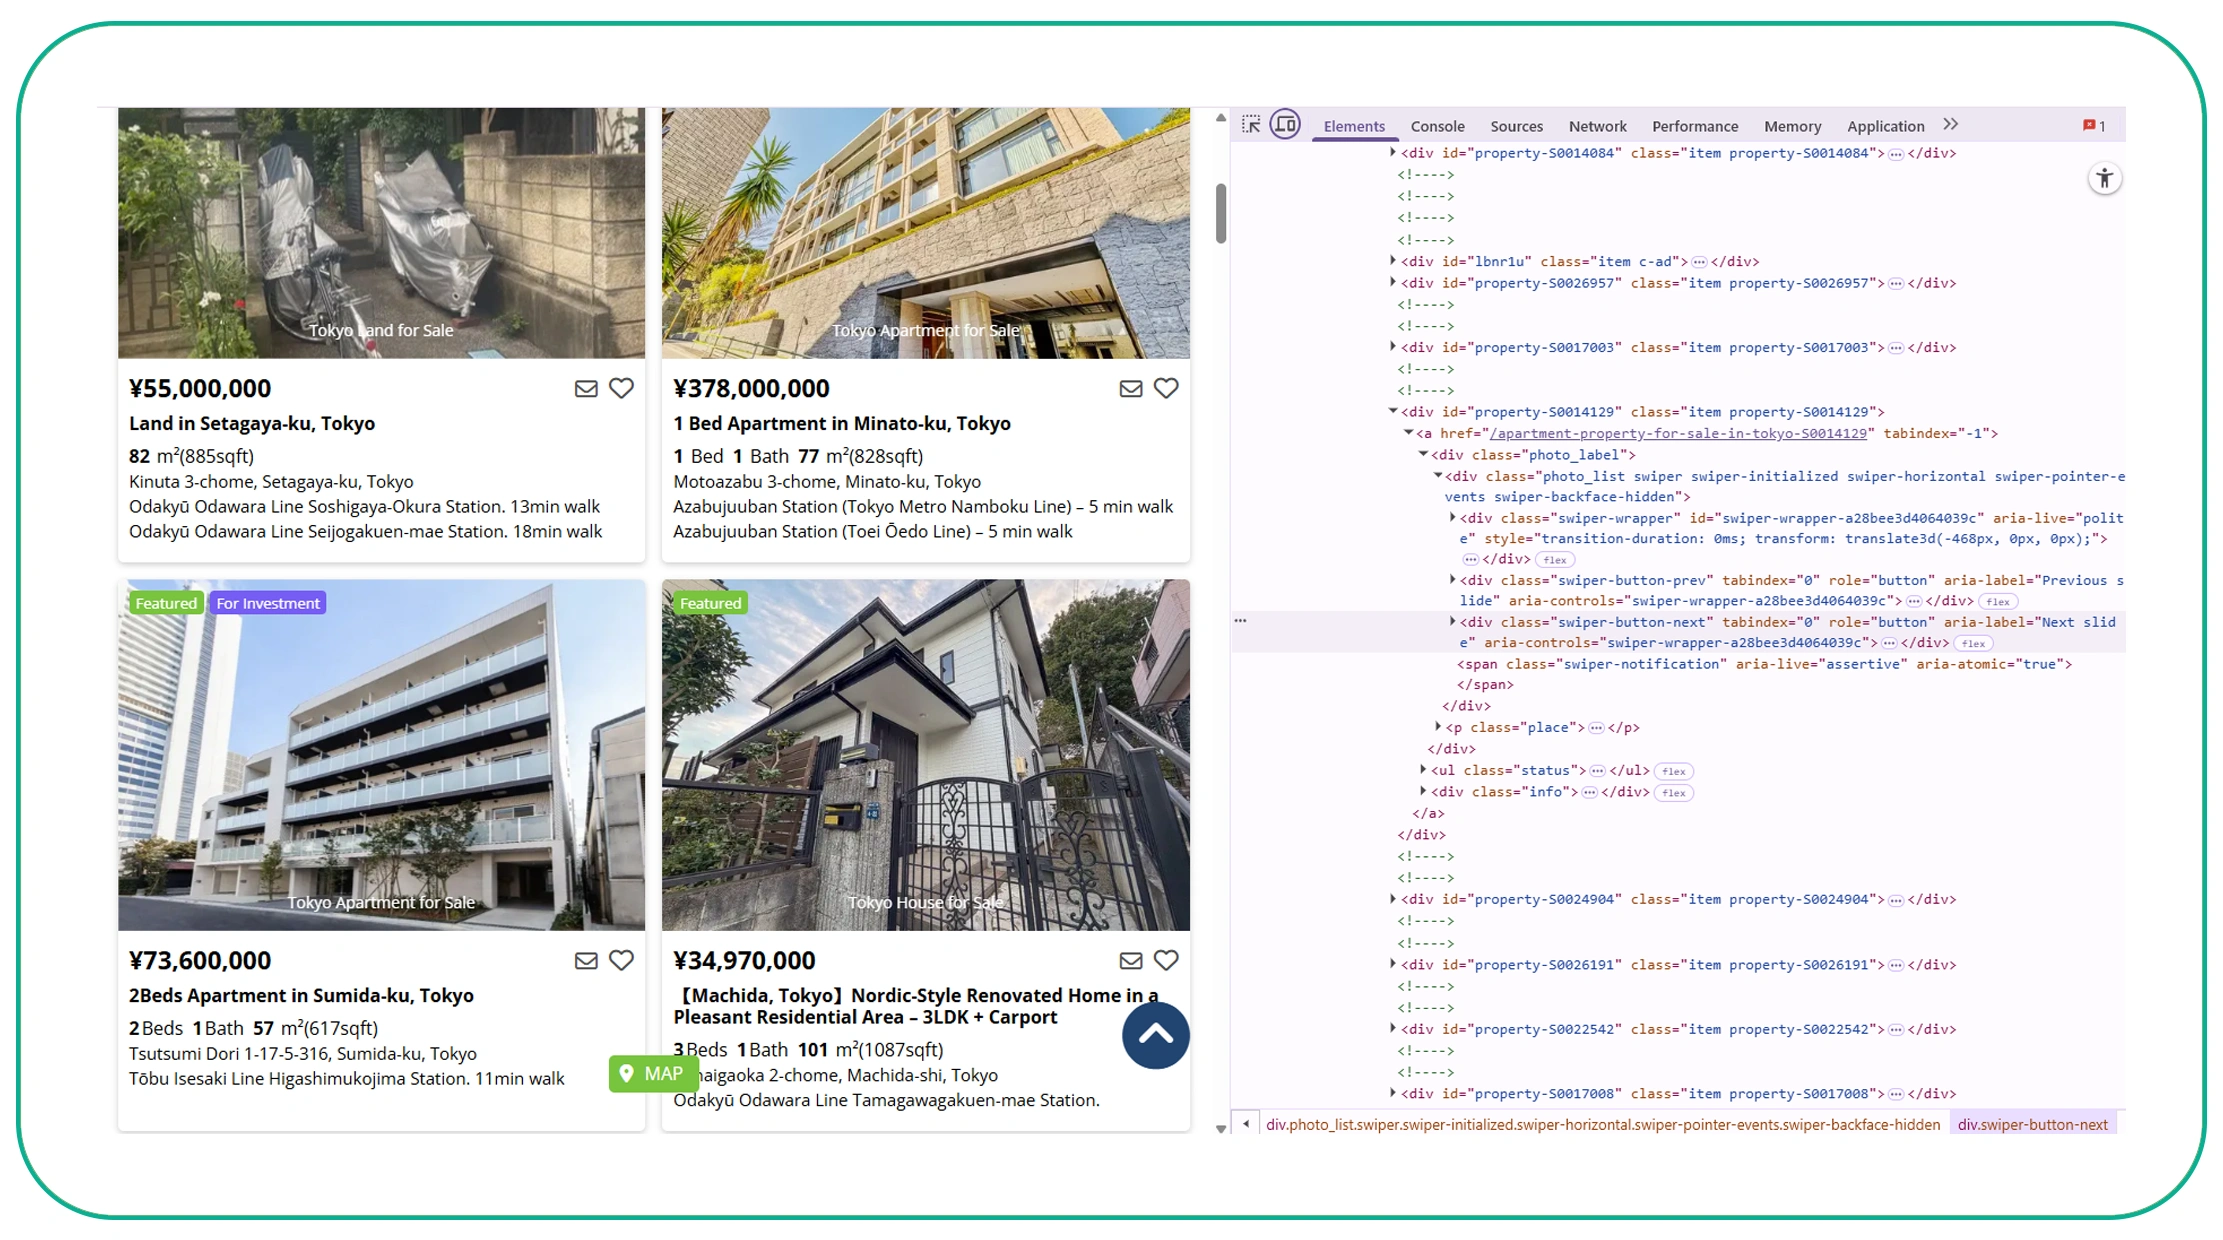Switch to the Console tab

coord(1437,126)
